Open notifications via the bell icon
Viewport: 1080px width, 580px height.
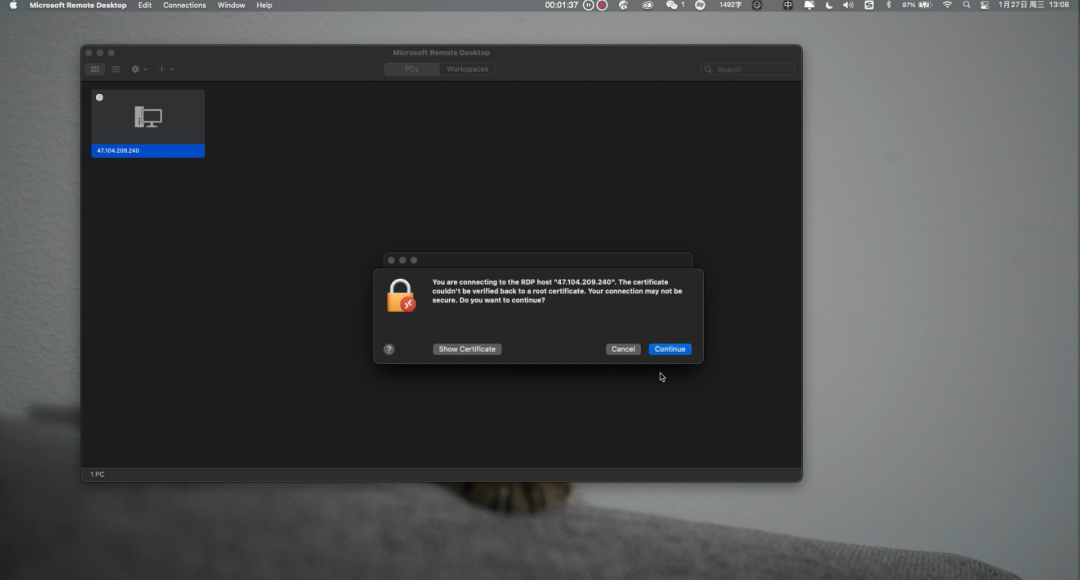(x=809, y=5)
